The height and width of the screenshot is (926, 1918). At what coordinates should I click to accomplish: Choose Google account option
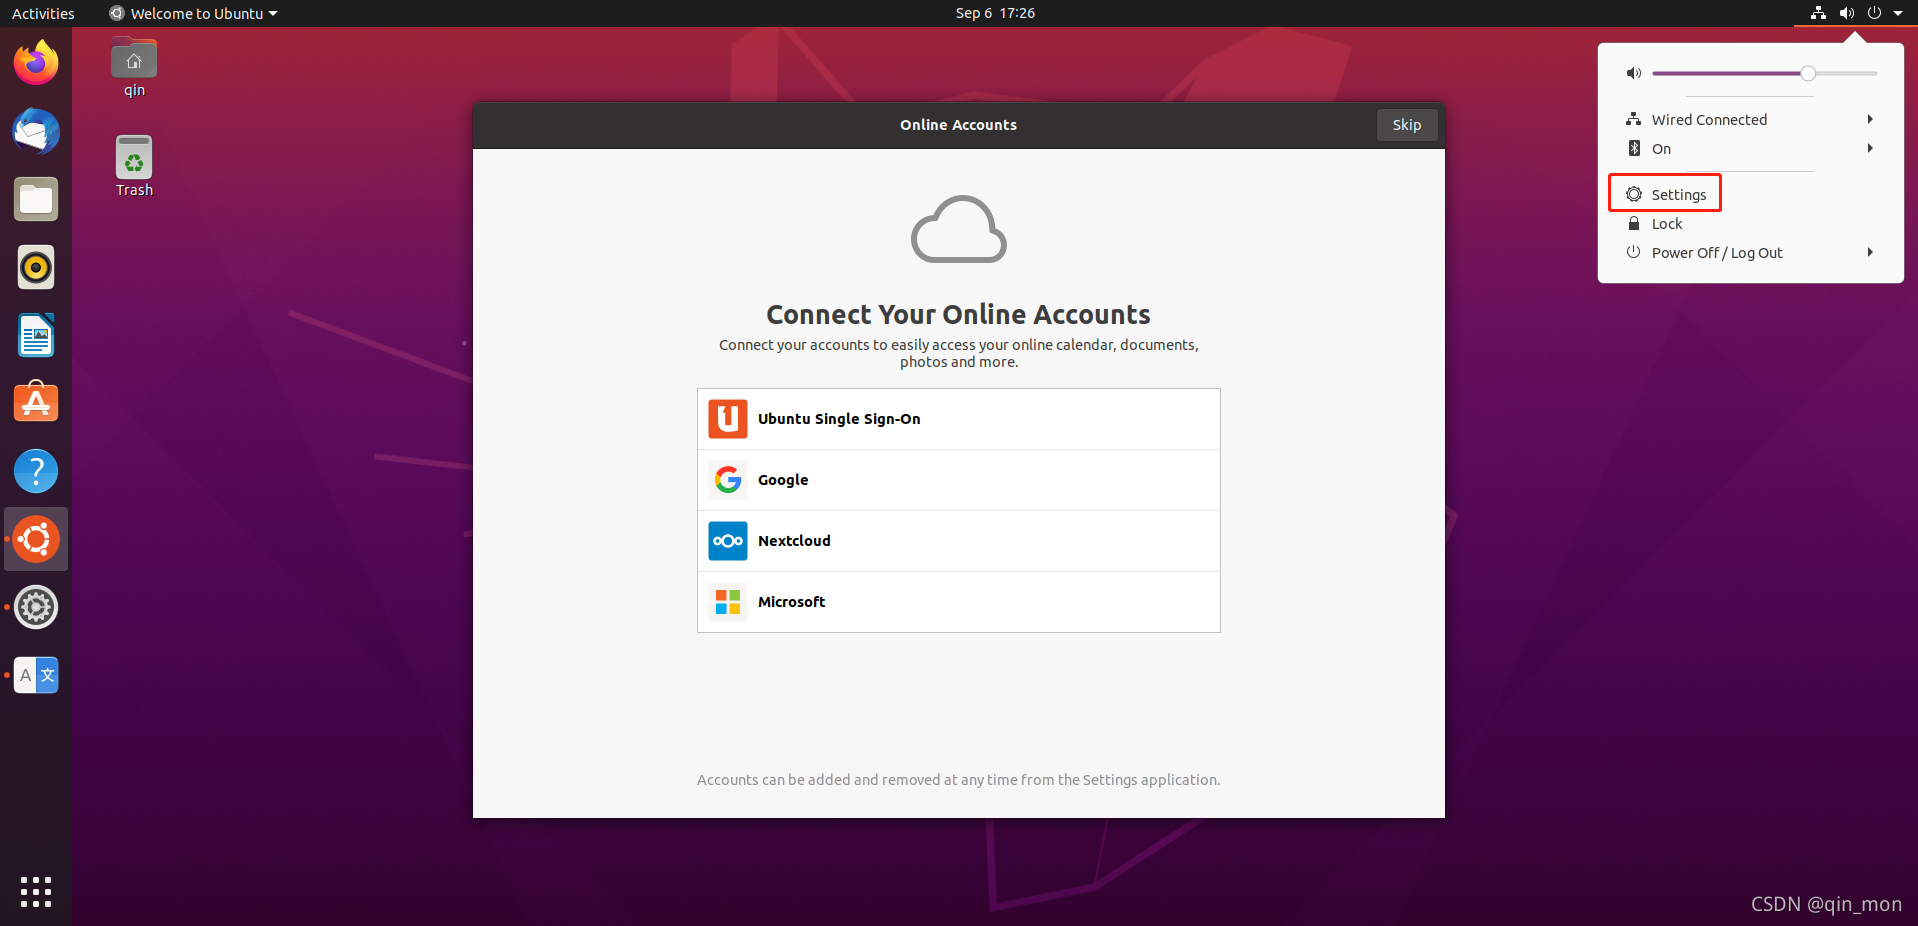[958, 480]
